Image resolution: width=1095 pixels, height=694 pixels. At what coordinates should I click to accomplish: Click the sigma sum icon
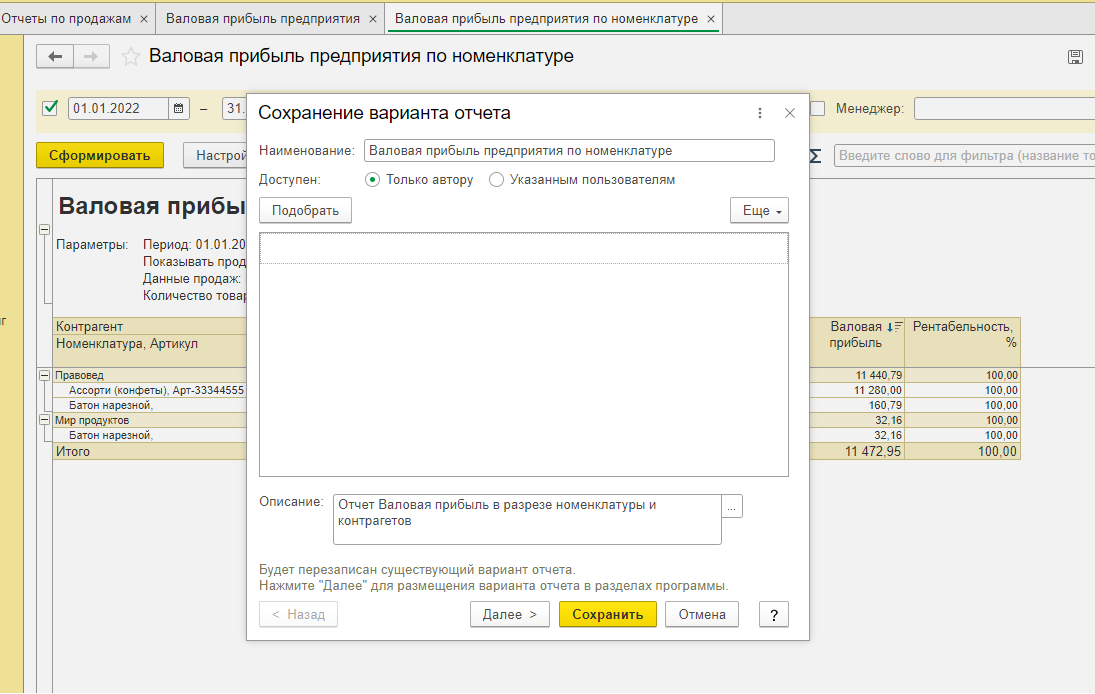[x=815, y=156]
